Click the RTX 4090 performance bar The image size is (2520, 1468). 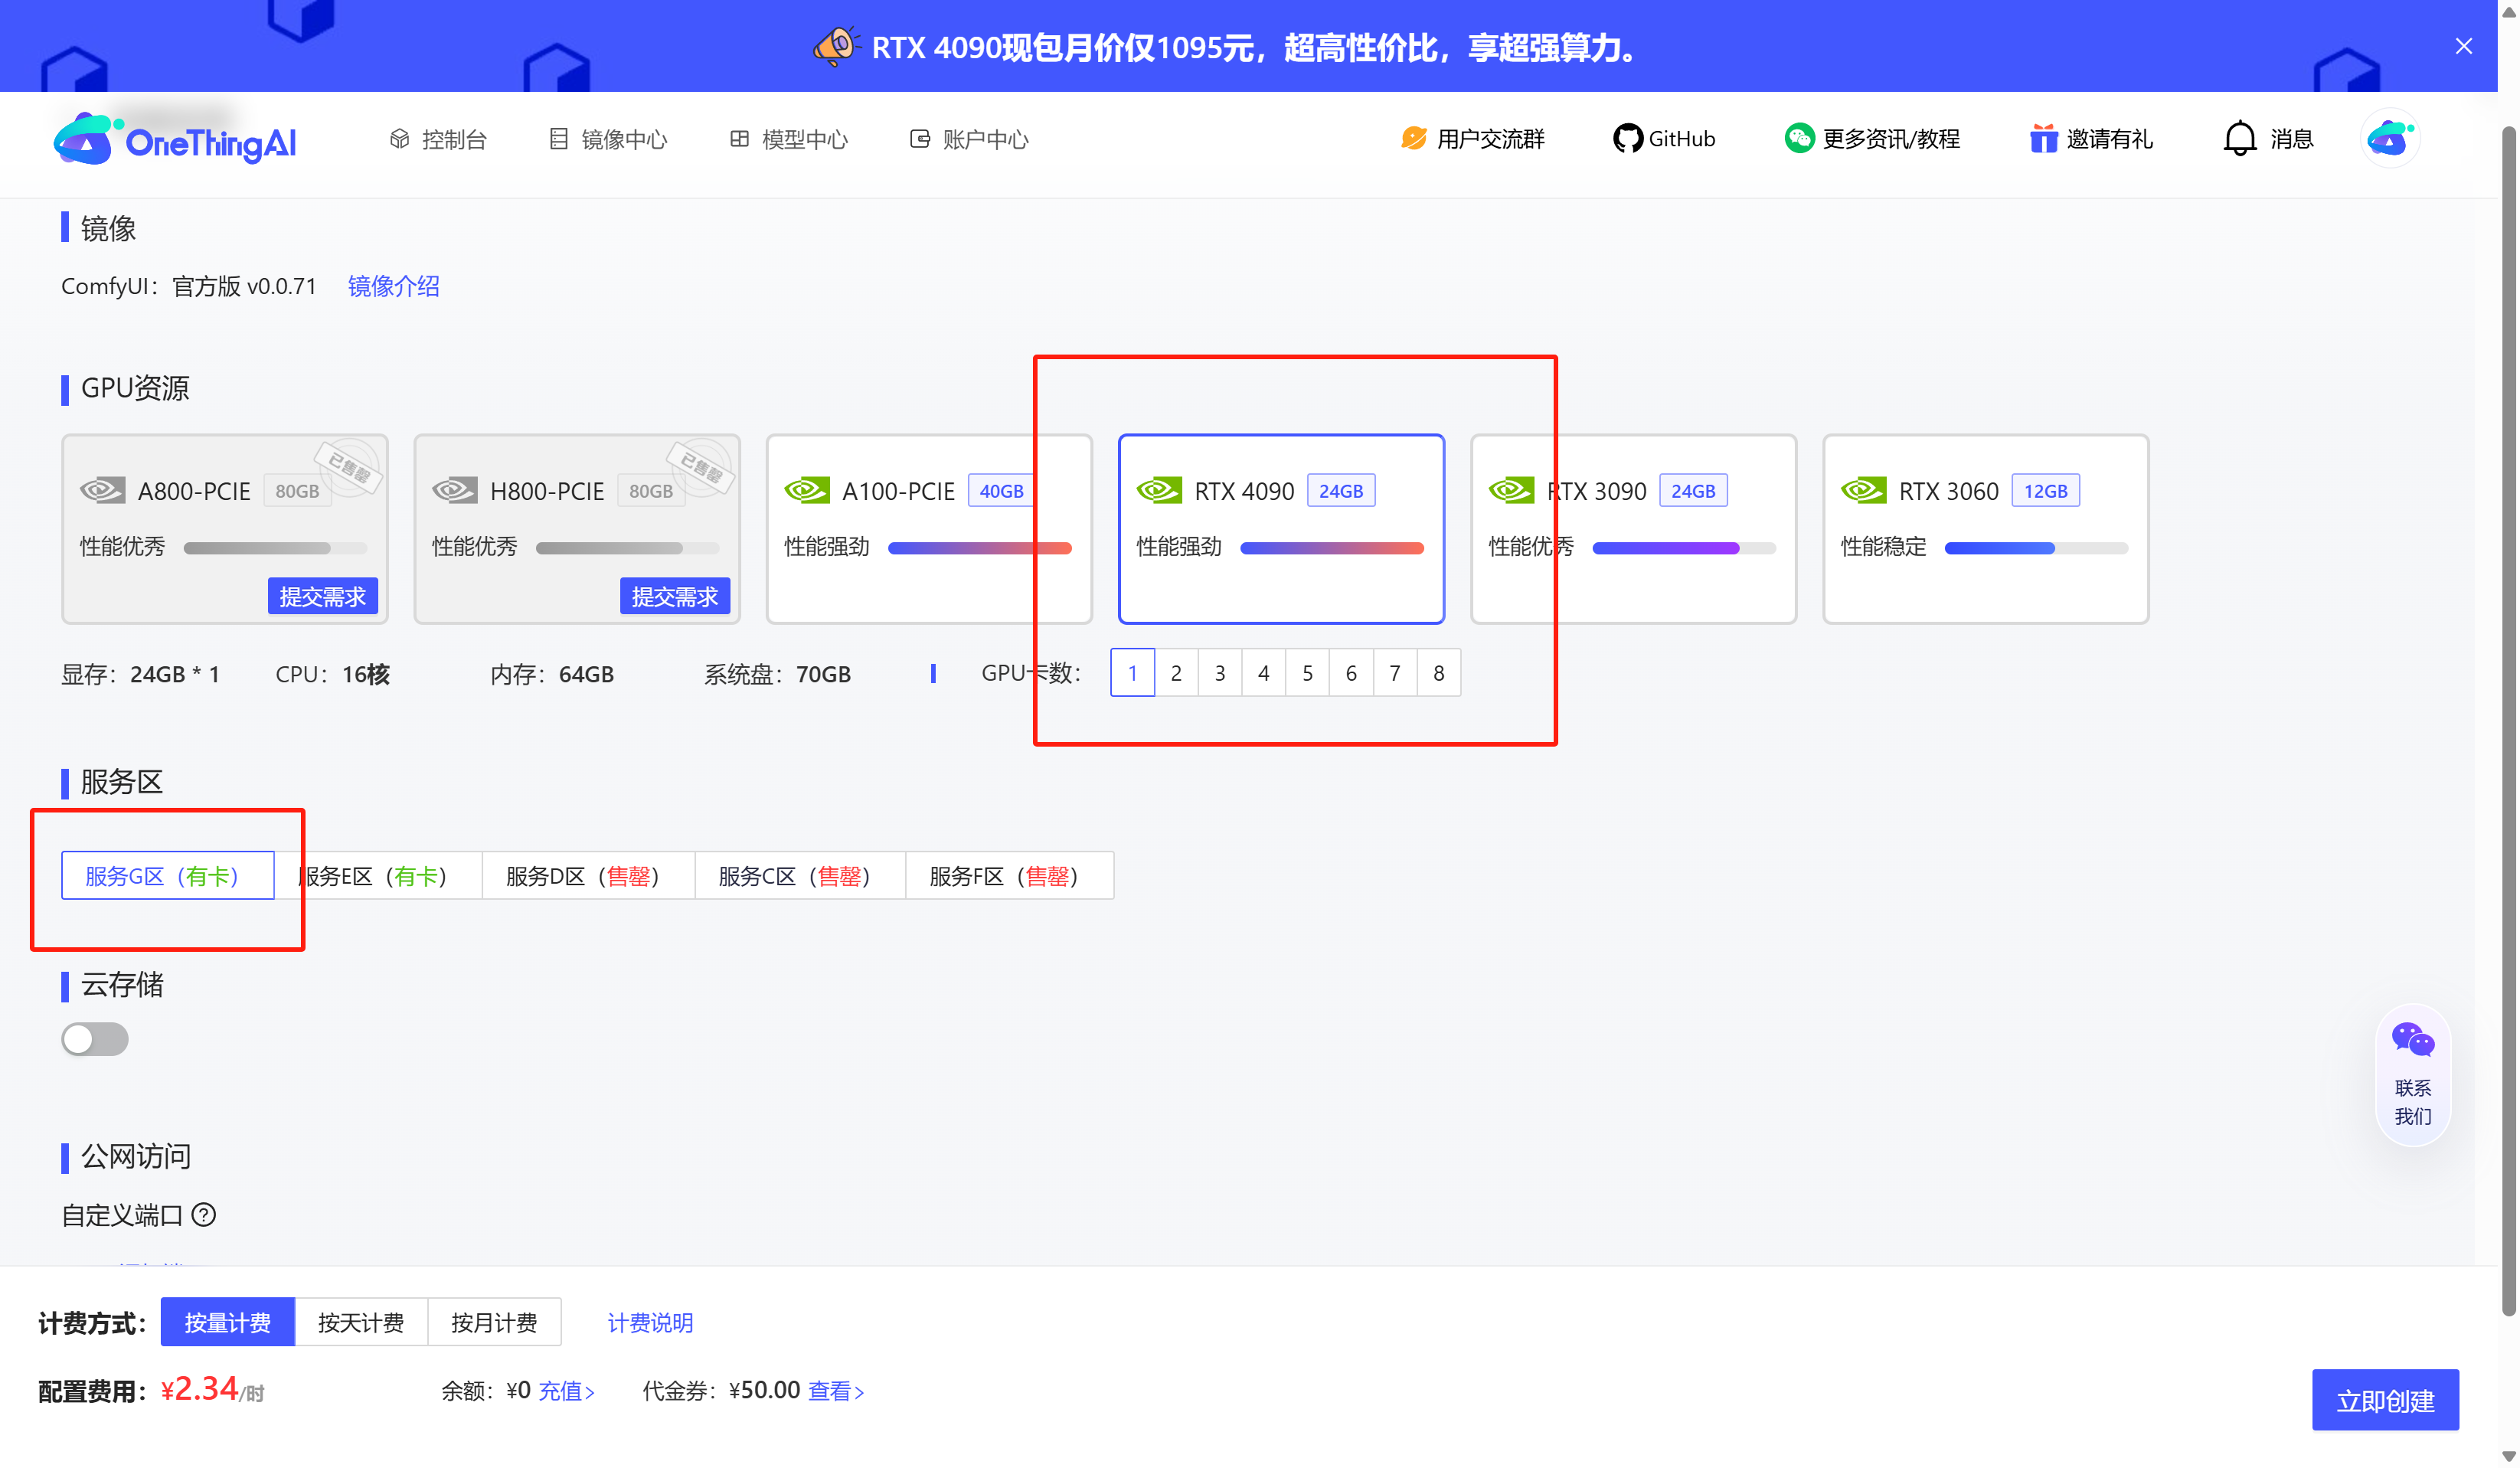pos(1331,548)
